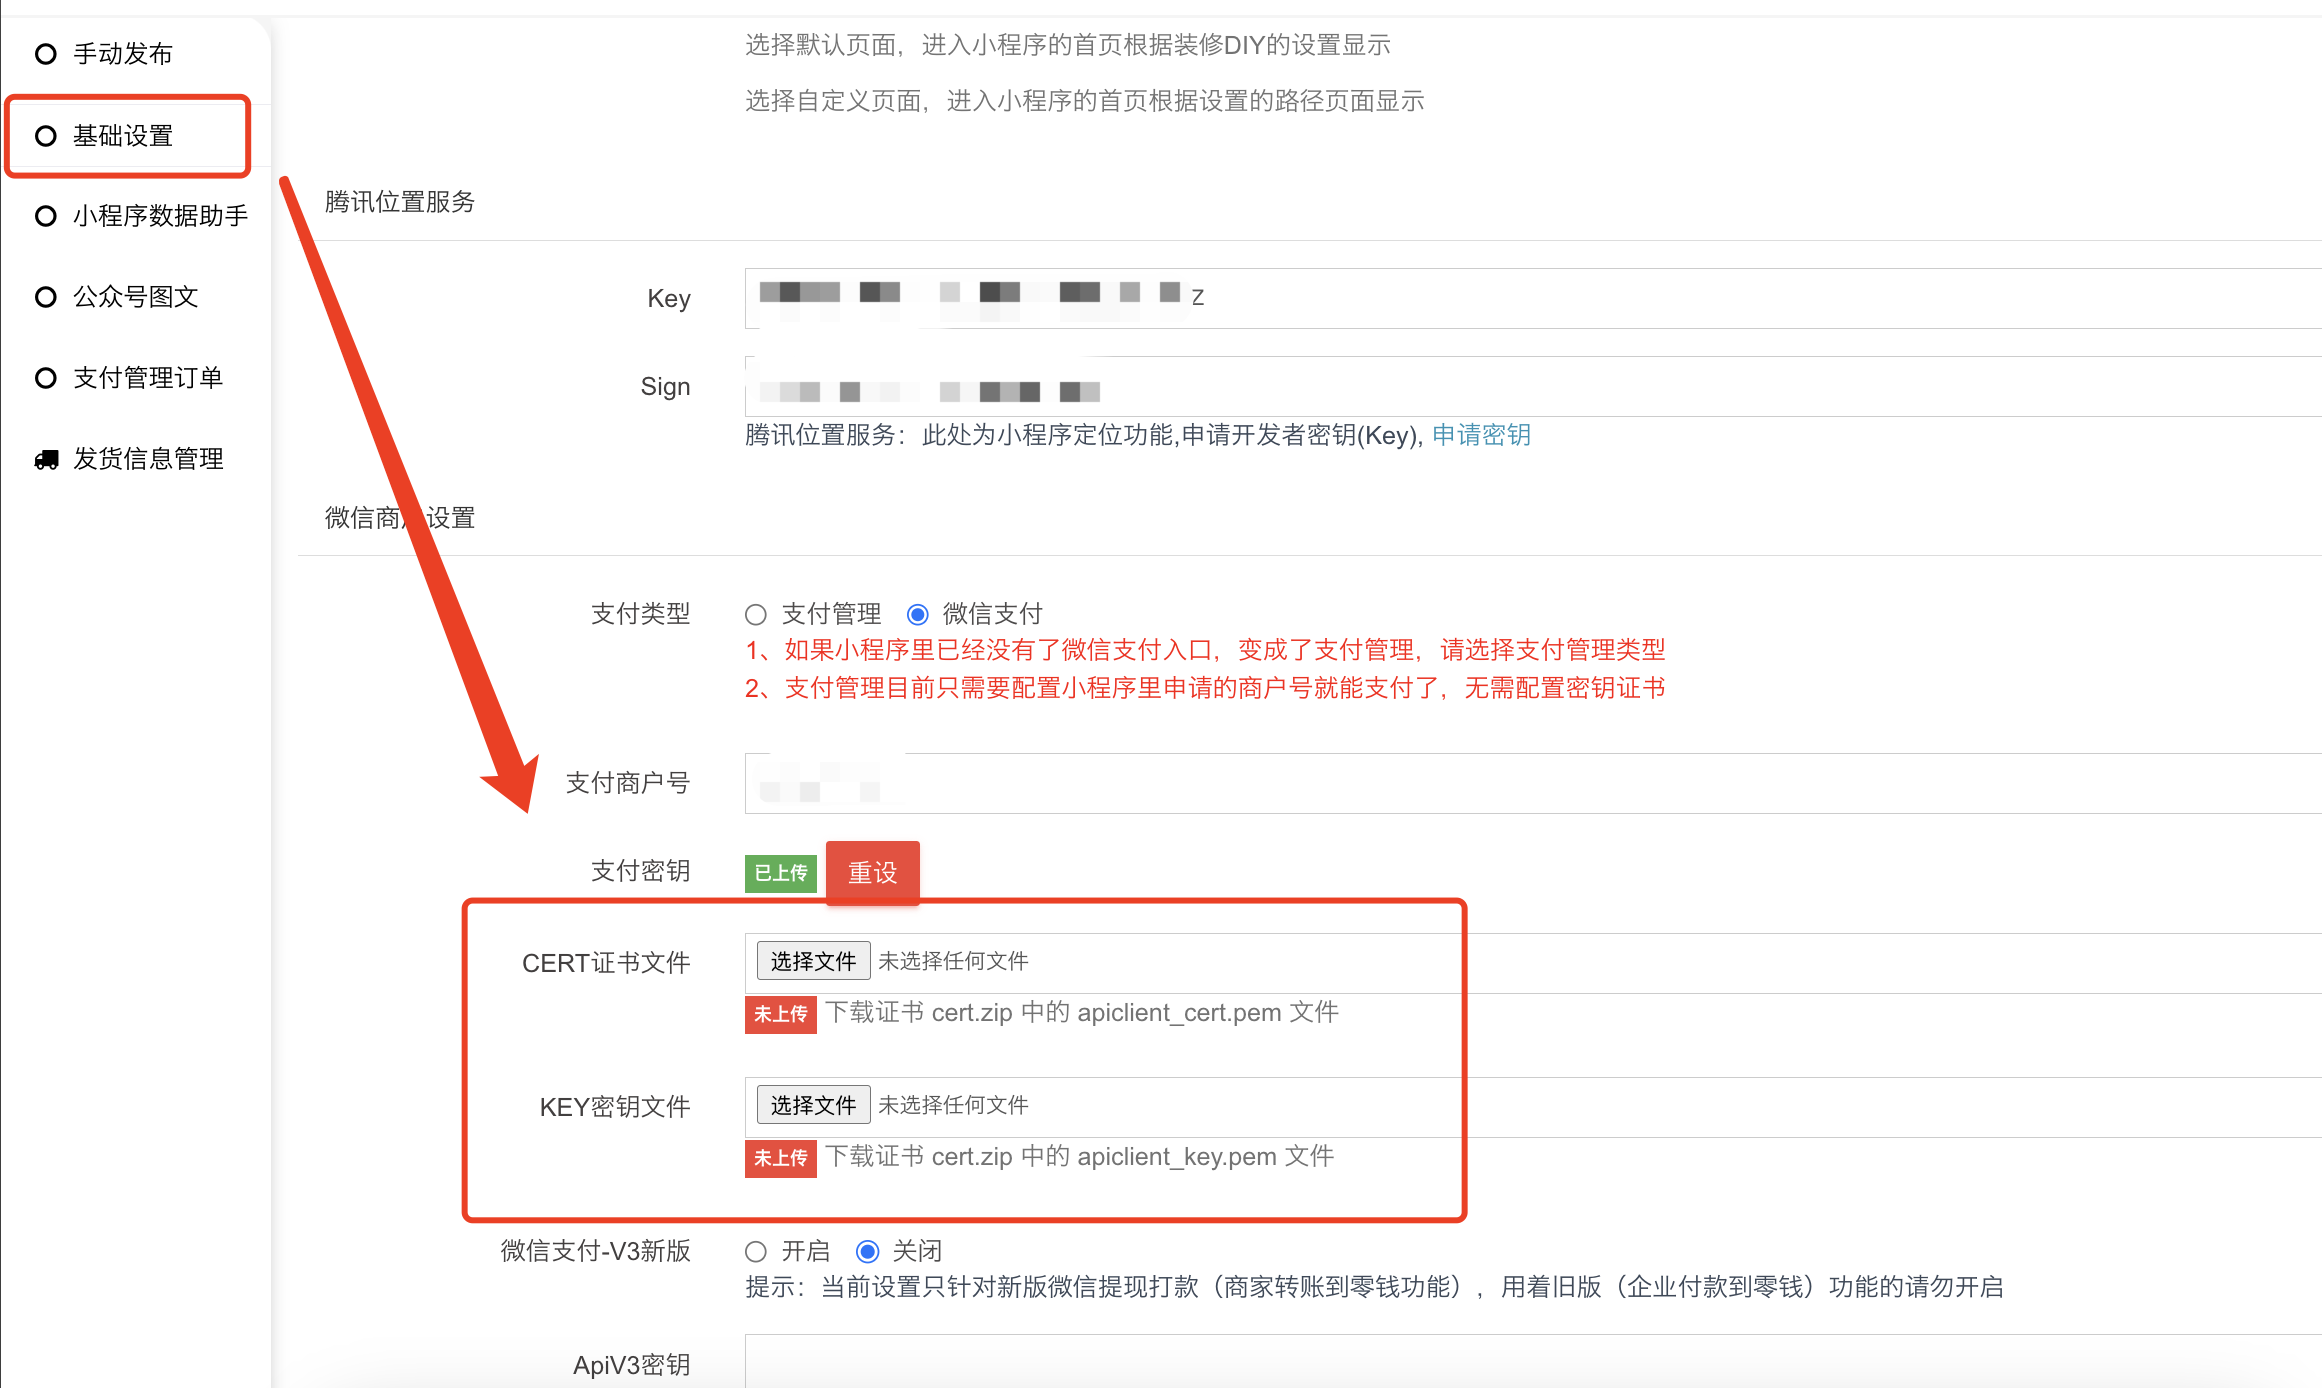
Task: Choose file for KEY密钥文件
Action: coord(812,1106)
